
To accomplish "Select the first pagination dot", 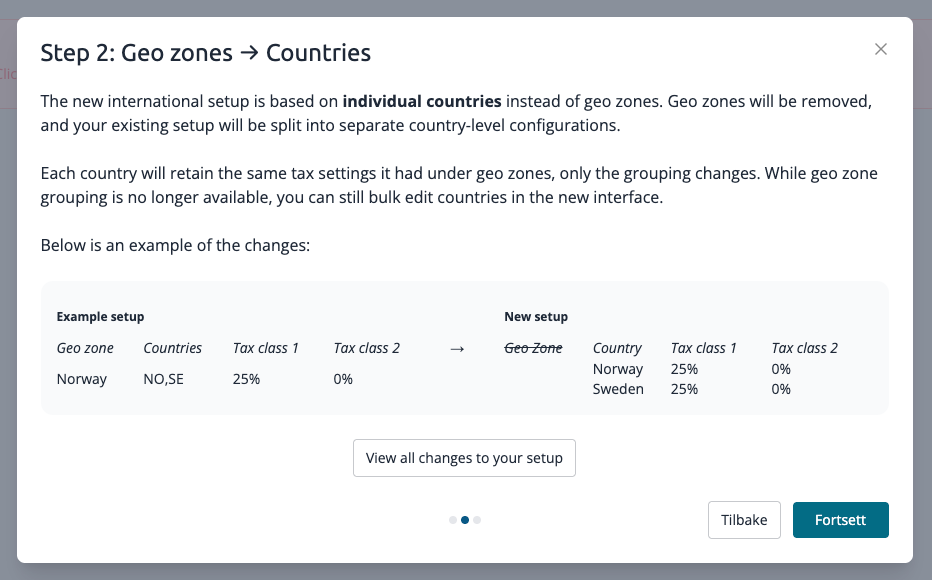I will click(x=453, y=520).
